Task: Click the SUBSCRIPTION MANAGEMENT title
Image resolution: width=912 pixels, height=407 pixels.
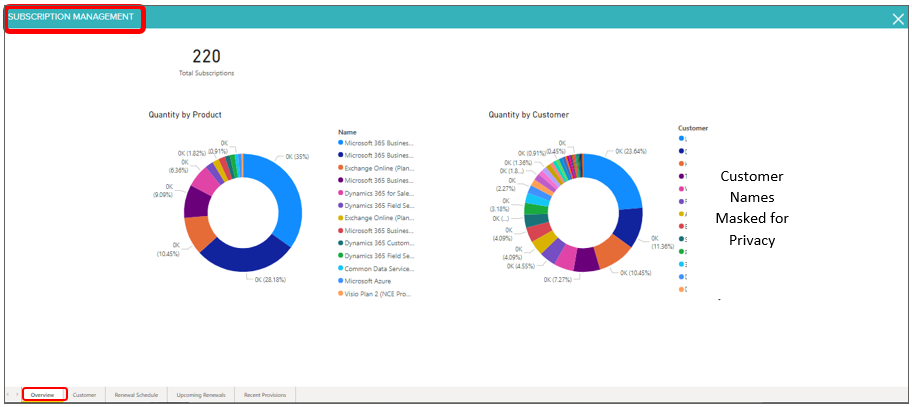Action: [71, 17]
